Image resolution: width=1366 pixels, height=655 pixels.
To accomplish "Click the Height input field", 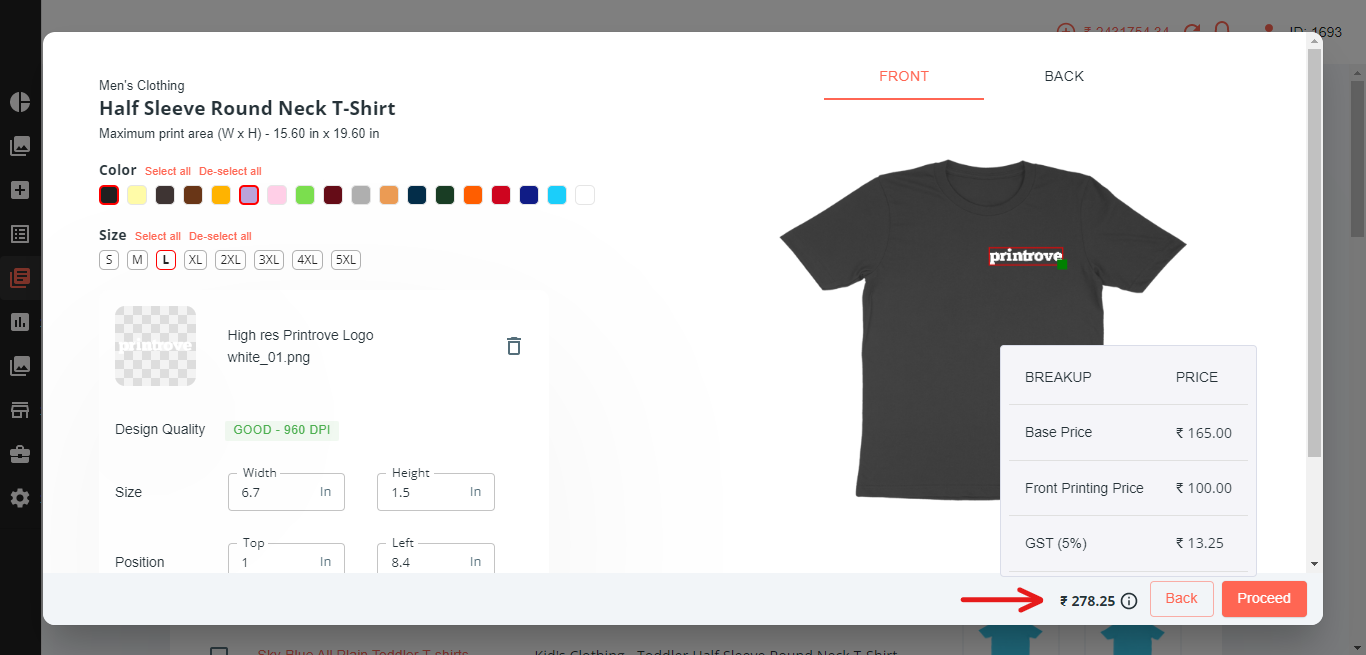I will [436, 492].
